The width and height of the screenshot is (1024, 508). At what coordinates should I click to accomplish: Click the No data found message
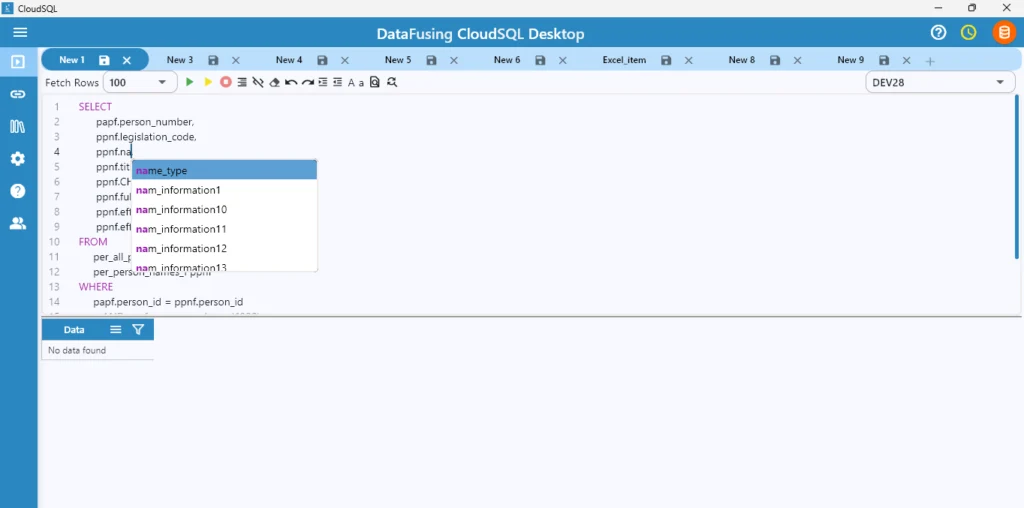pyautogui.click(x=77, y=351)
